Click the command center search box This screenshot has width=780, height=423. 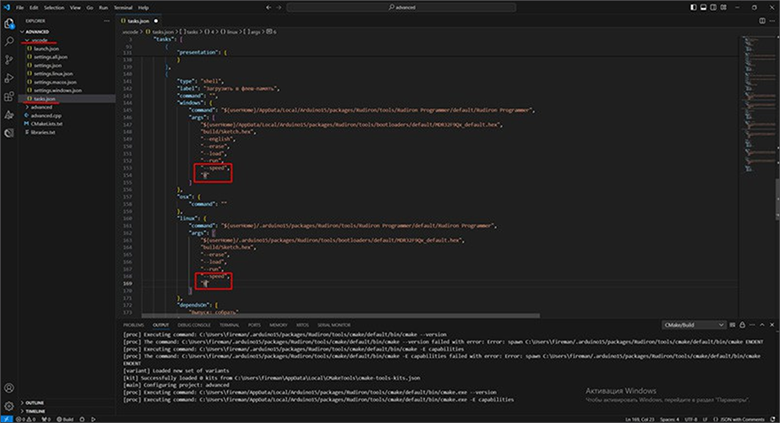point(401,7)
